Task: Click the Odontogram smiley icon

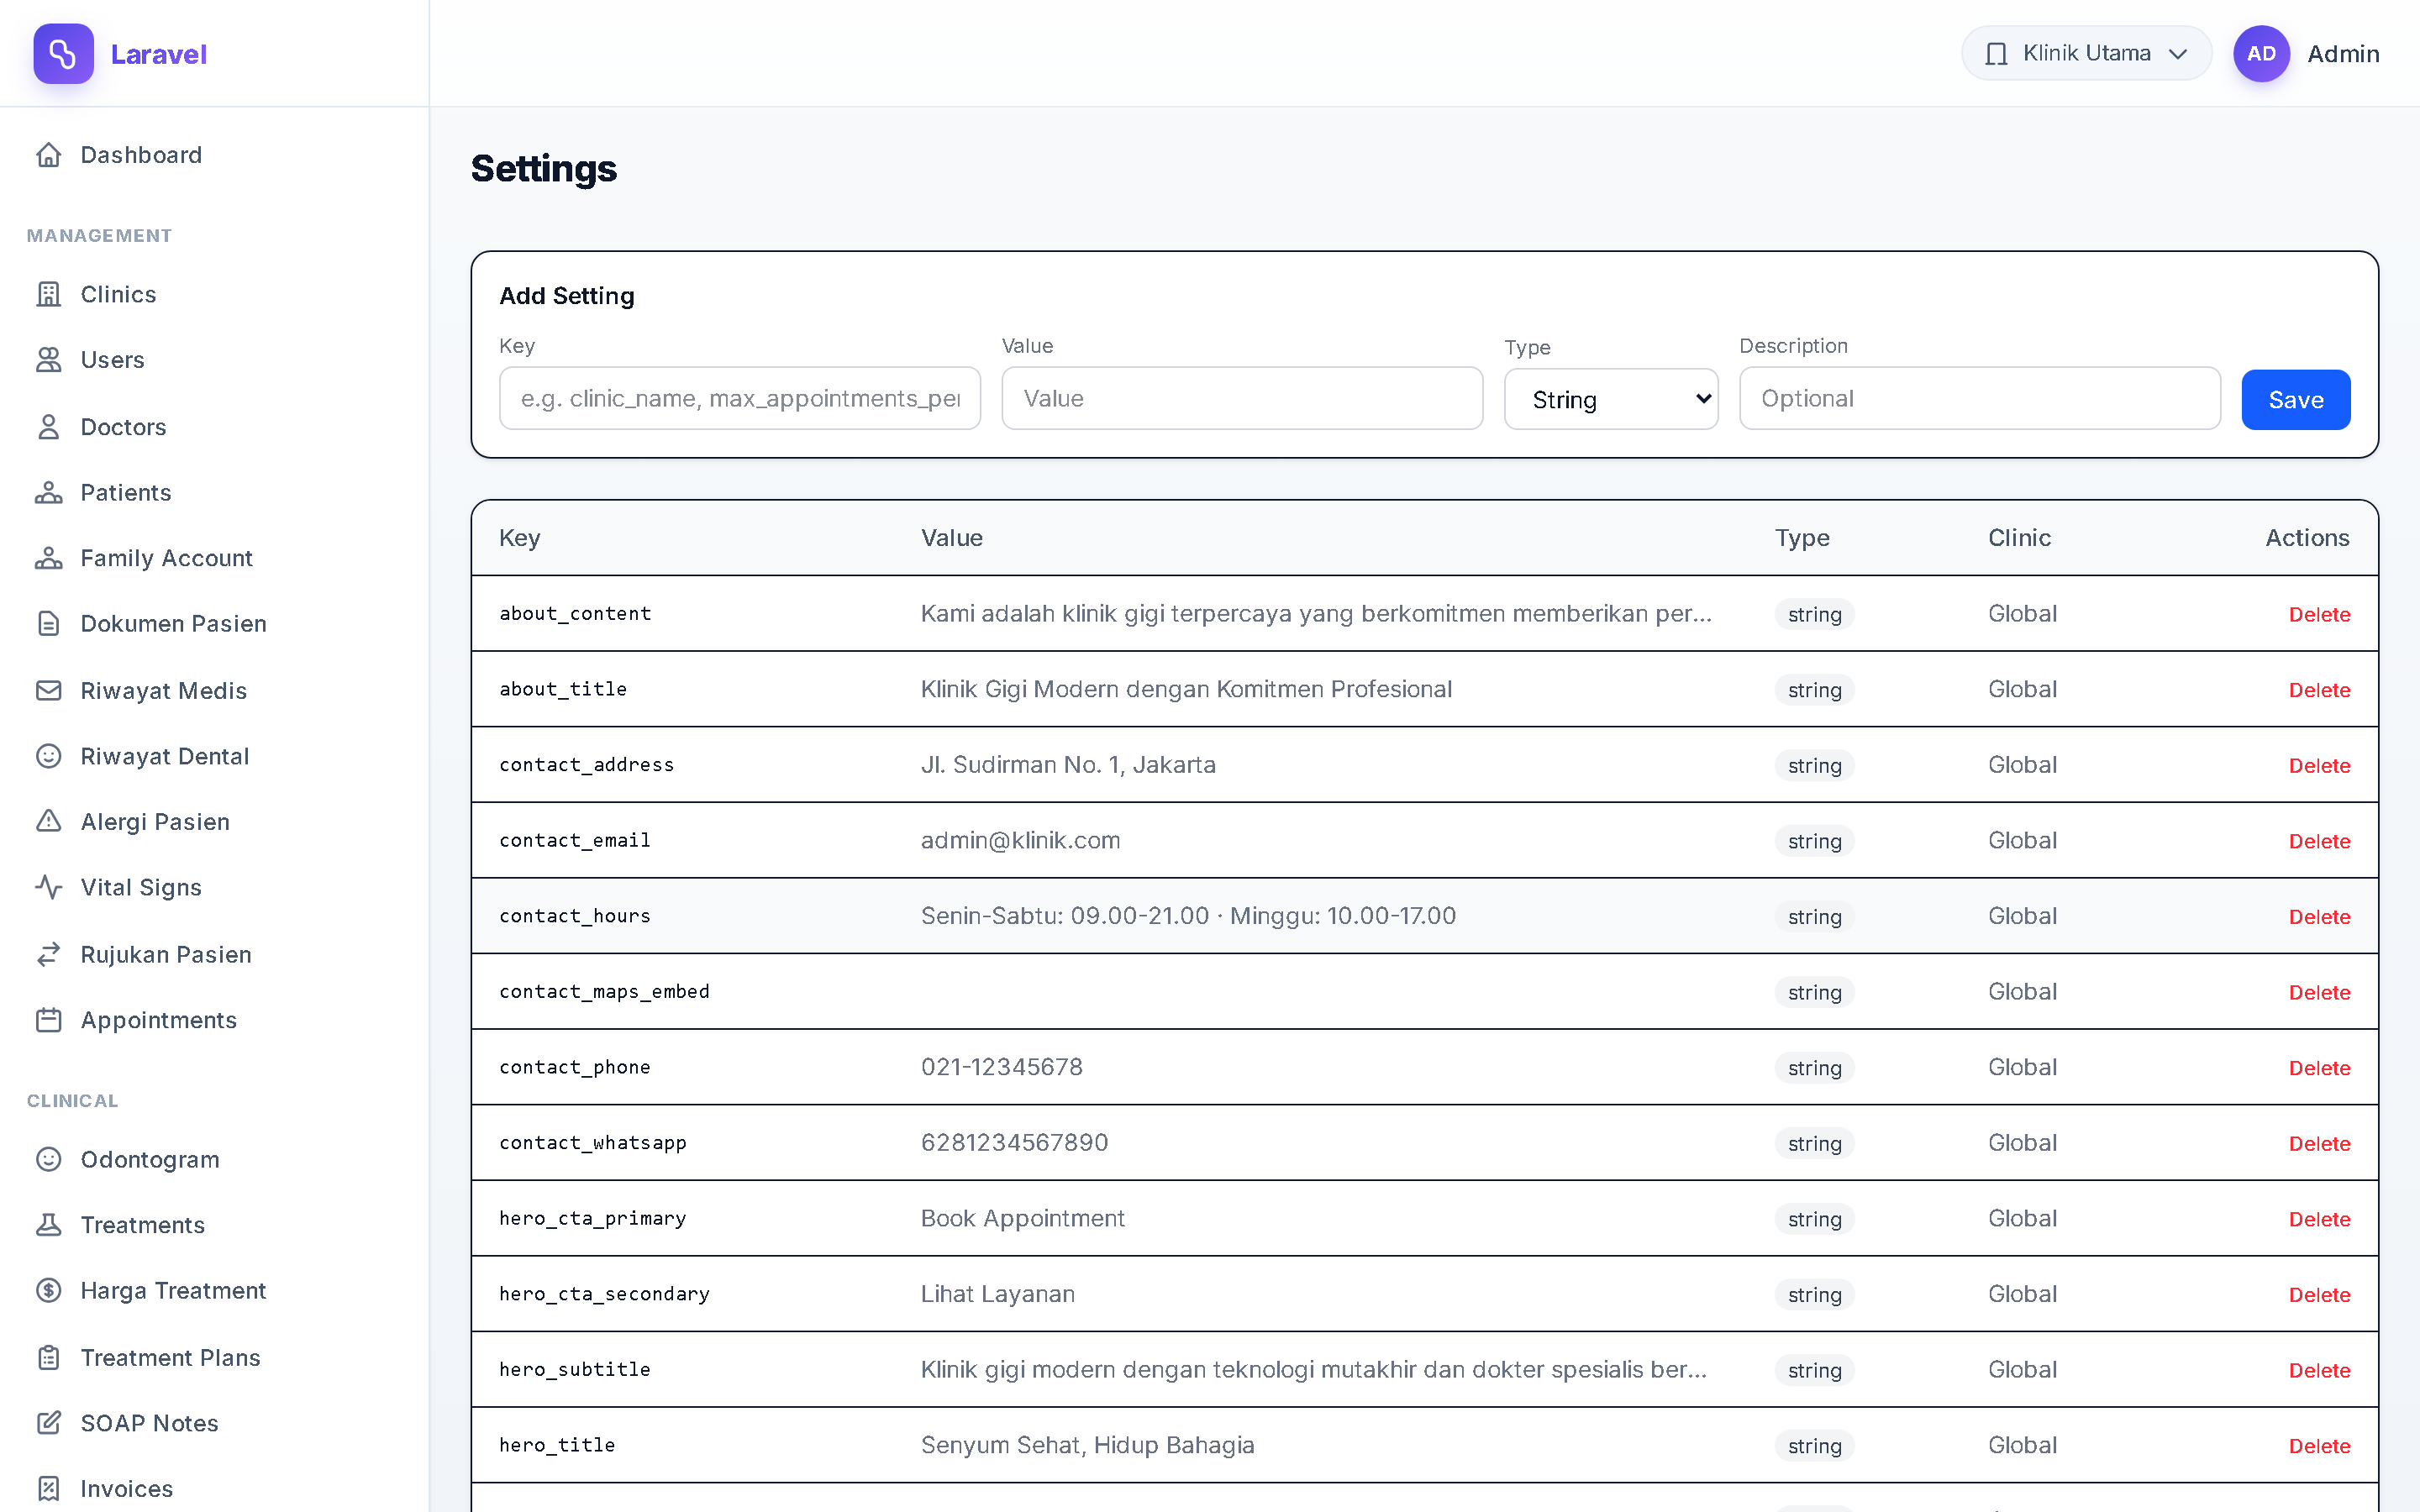Action: pyautogui.click(x=49, y=1159)
